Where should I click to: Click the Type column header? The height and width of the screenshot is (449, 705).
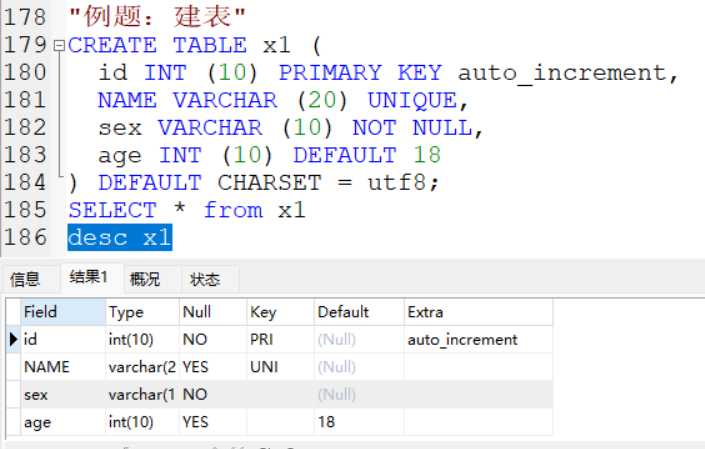click(143, 312)
